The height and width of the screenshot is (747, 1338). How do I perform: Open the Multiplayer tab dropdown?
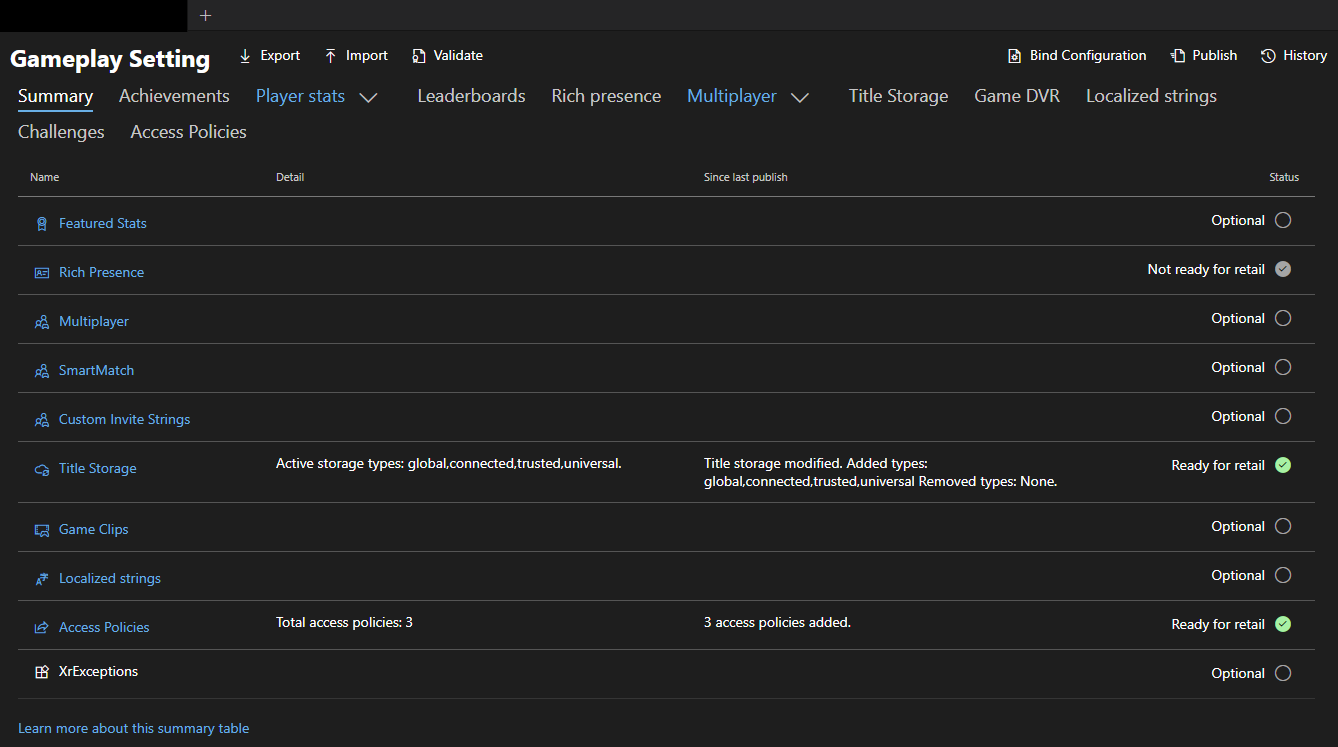coord(800,97)
